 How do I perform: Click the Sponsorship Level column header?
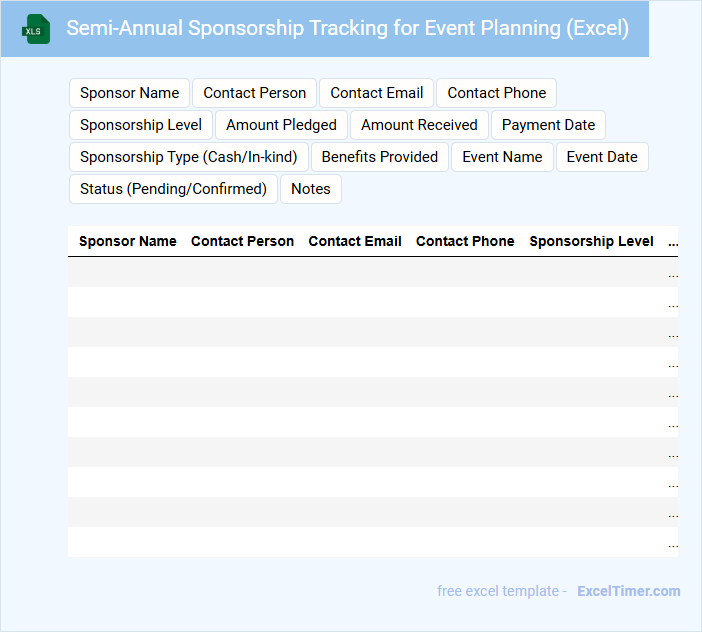(591, 241)
